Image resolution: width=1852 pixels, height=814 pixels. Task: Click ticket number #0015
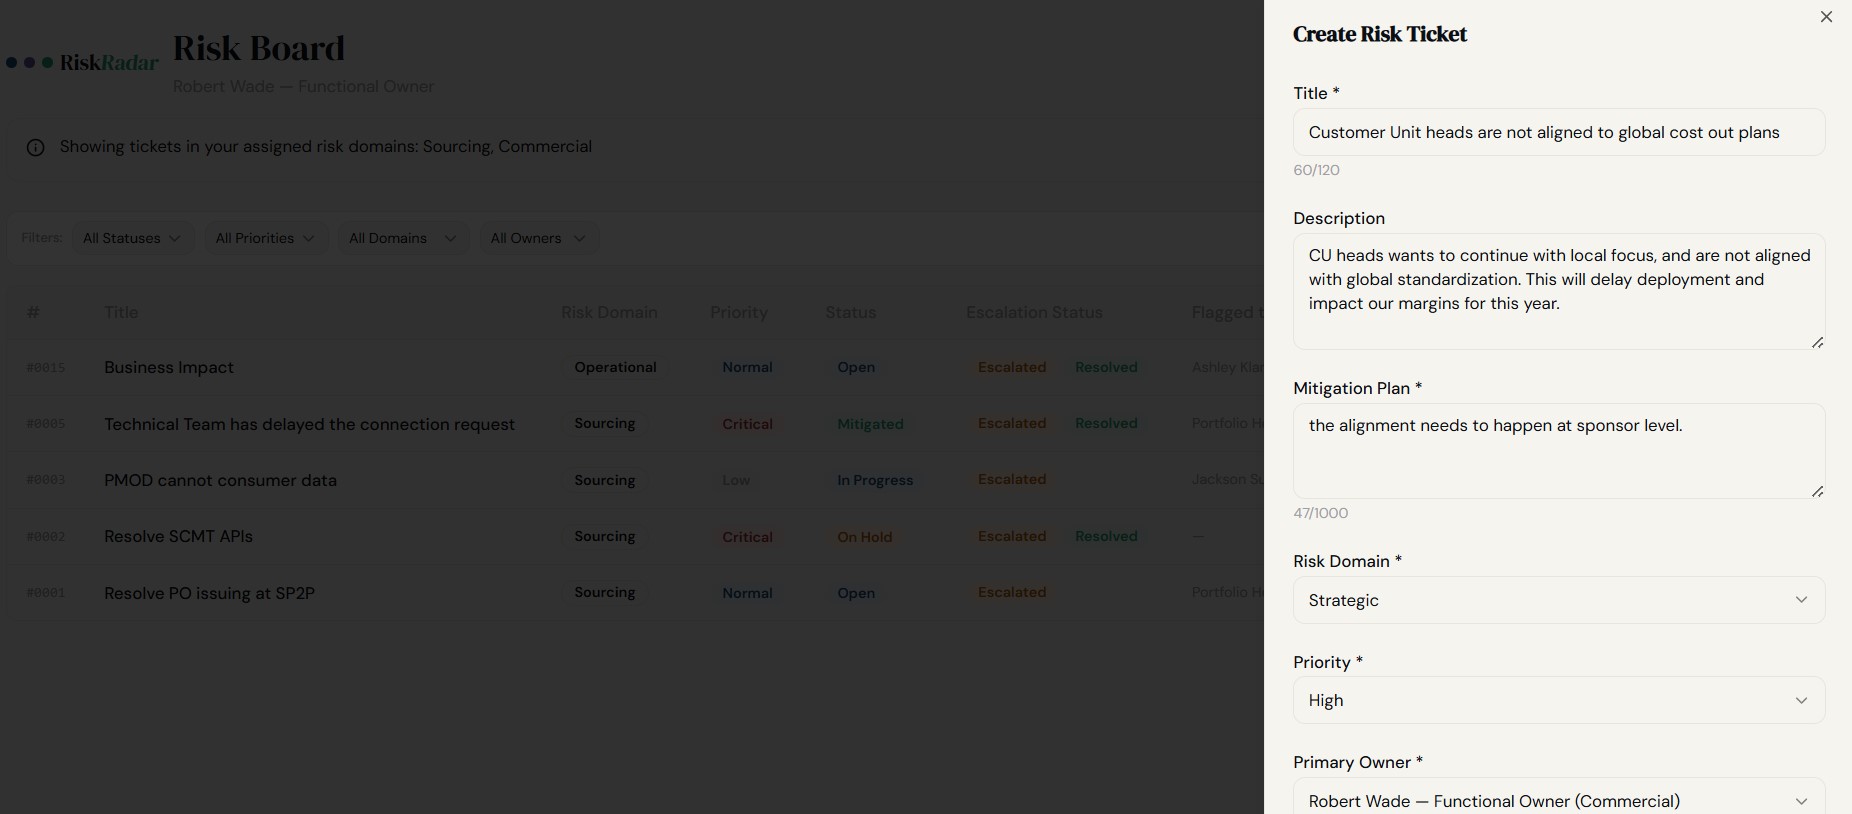pos(45,368)
